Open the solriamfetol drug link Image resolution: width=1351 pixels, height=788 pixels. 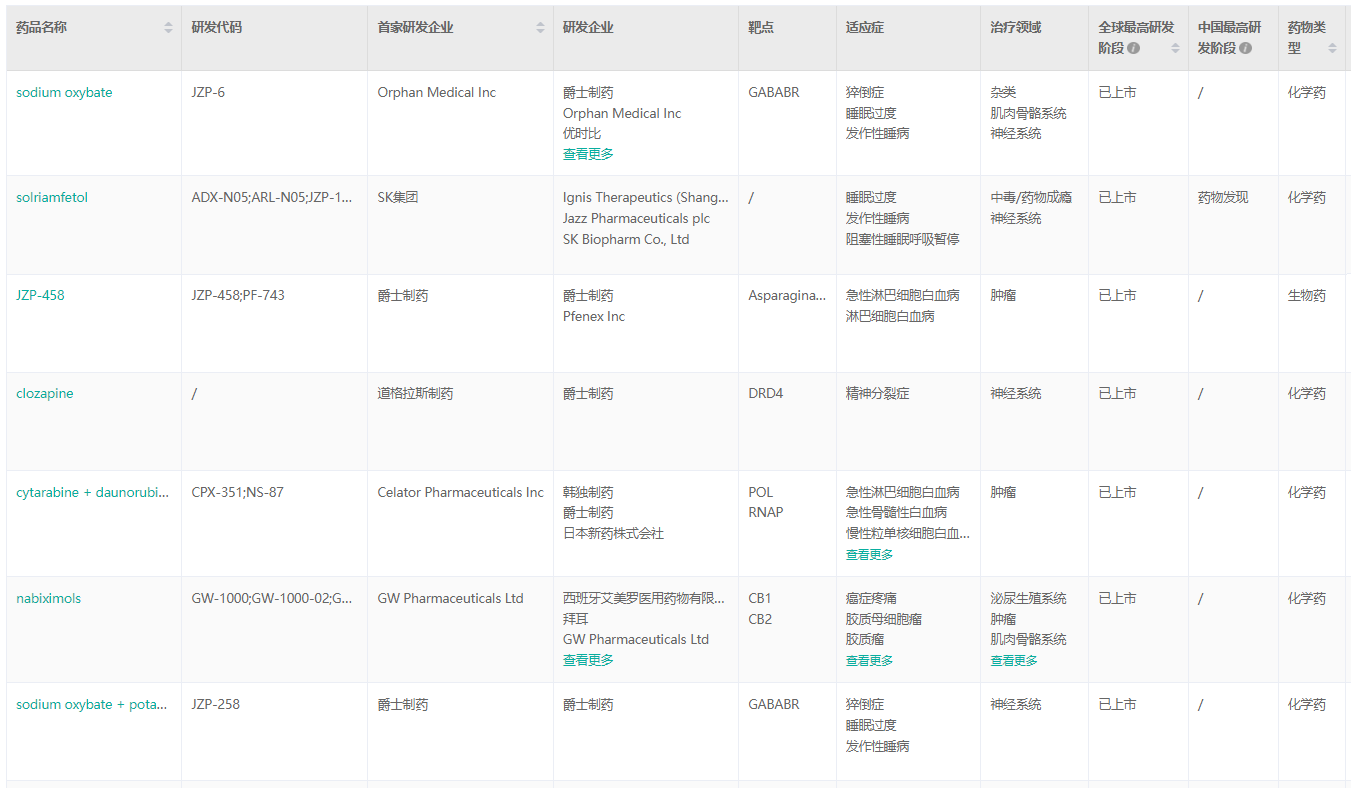pos(52,197)
